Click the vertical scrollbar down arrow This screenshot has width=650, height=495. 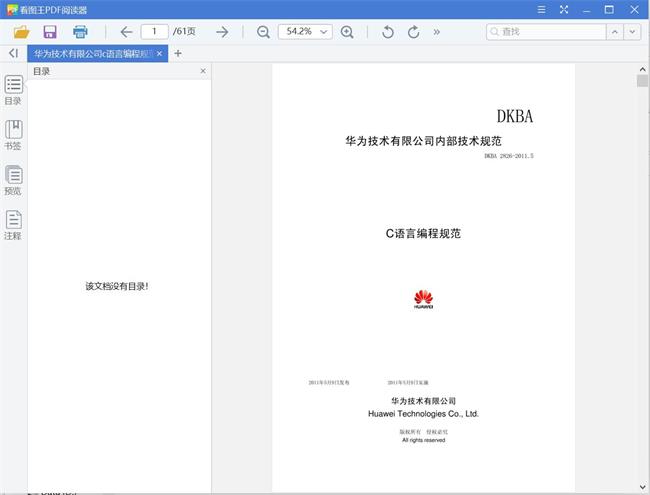pyautogui.click(x=643, y=487)
